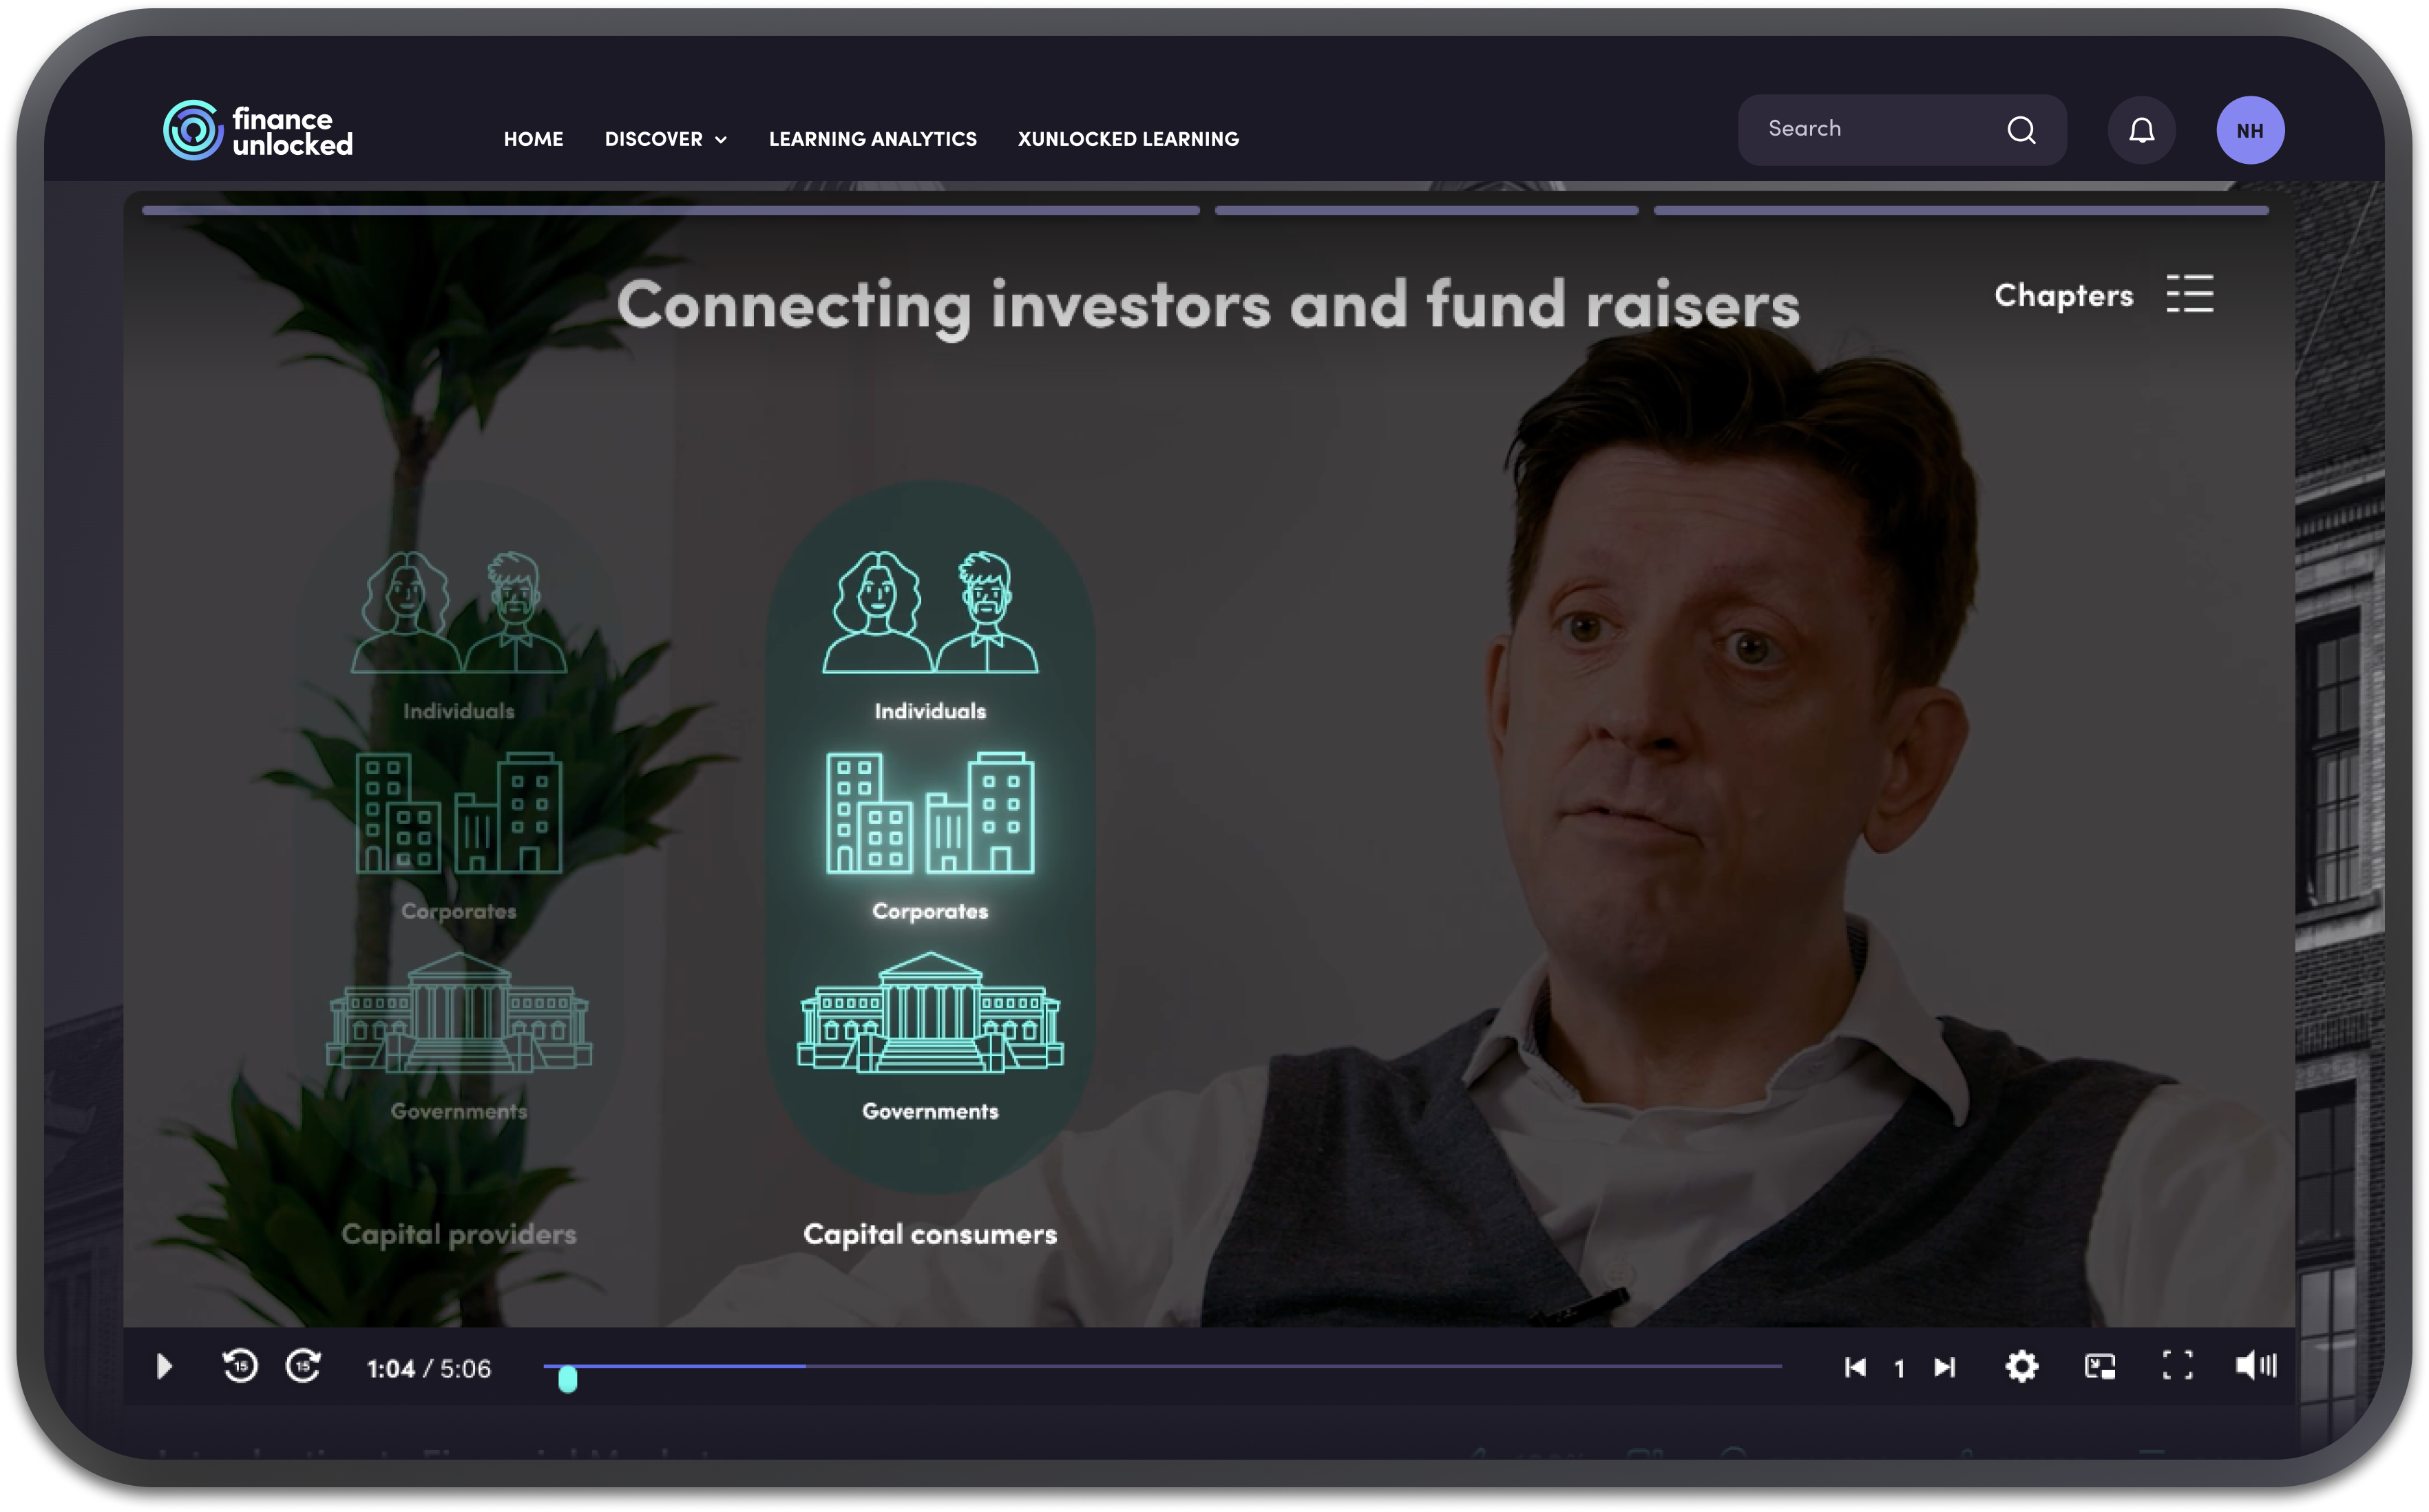Image resolution: width=2429 pixels, height=1512 pixels.
Task: Jump to next chapter
Action: 1944,1367
